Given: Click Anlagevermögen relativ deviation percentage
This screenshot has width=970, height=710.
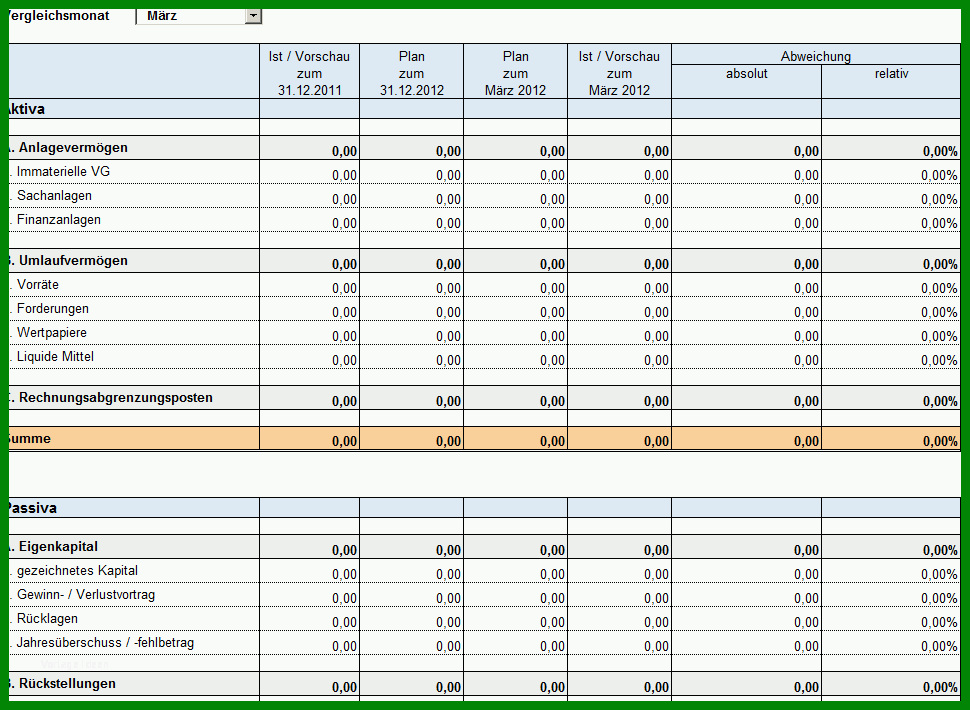Looking at the screenshot, I should [940, 151].
